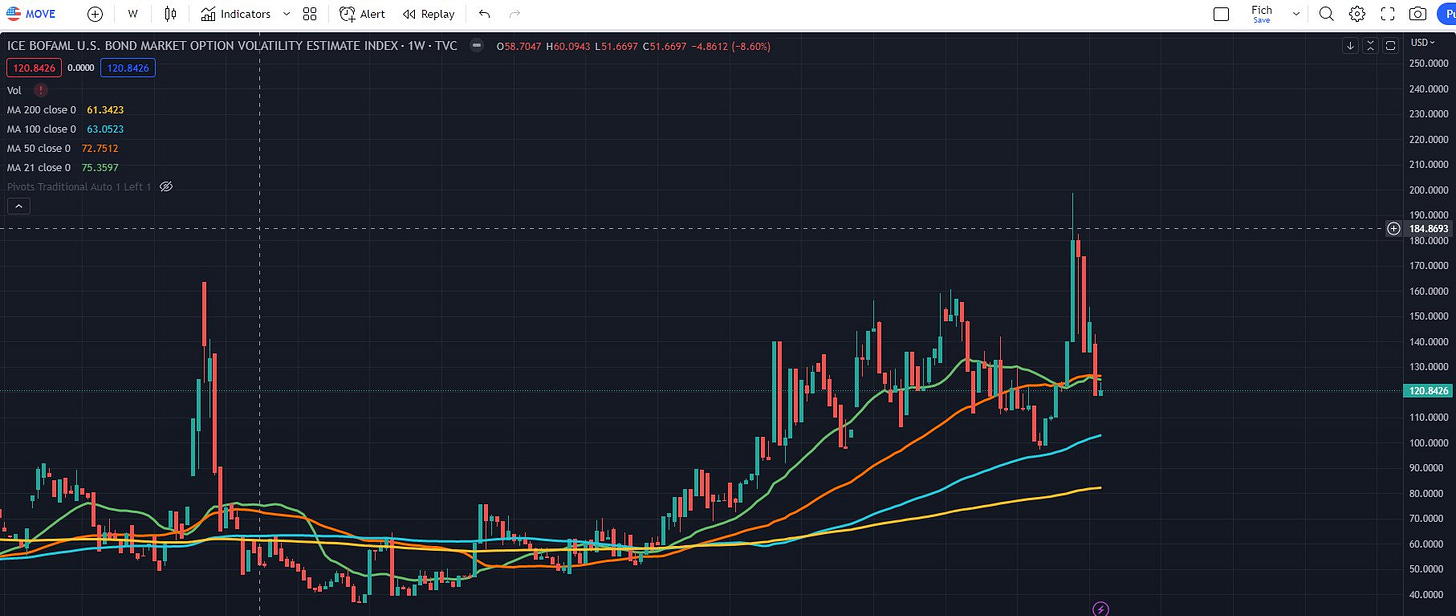
Task: Open the layout setup square icon
Action: [1221, 14]
